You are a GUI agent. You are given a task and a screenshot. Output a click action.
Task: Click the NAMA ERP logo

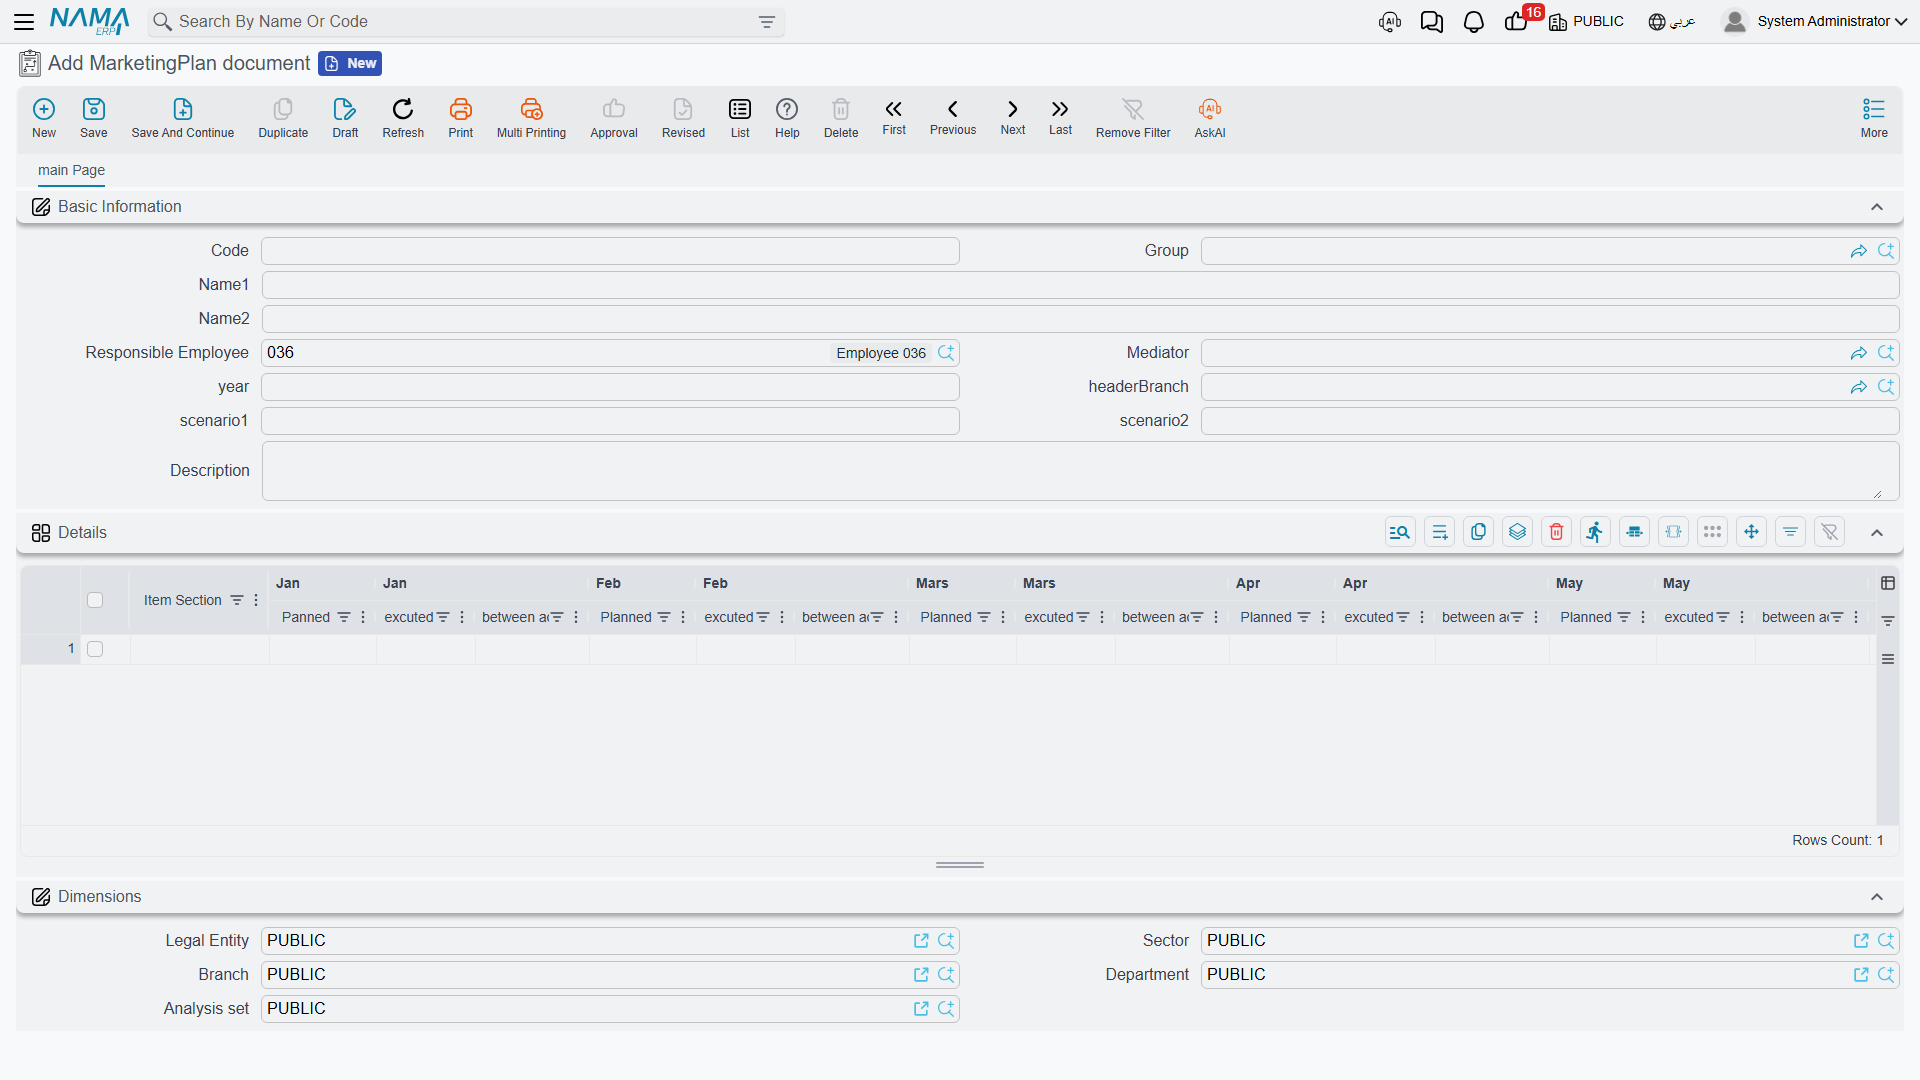(x=89, y=21)
